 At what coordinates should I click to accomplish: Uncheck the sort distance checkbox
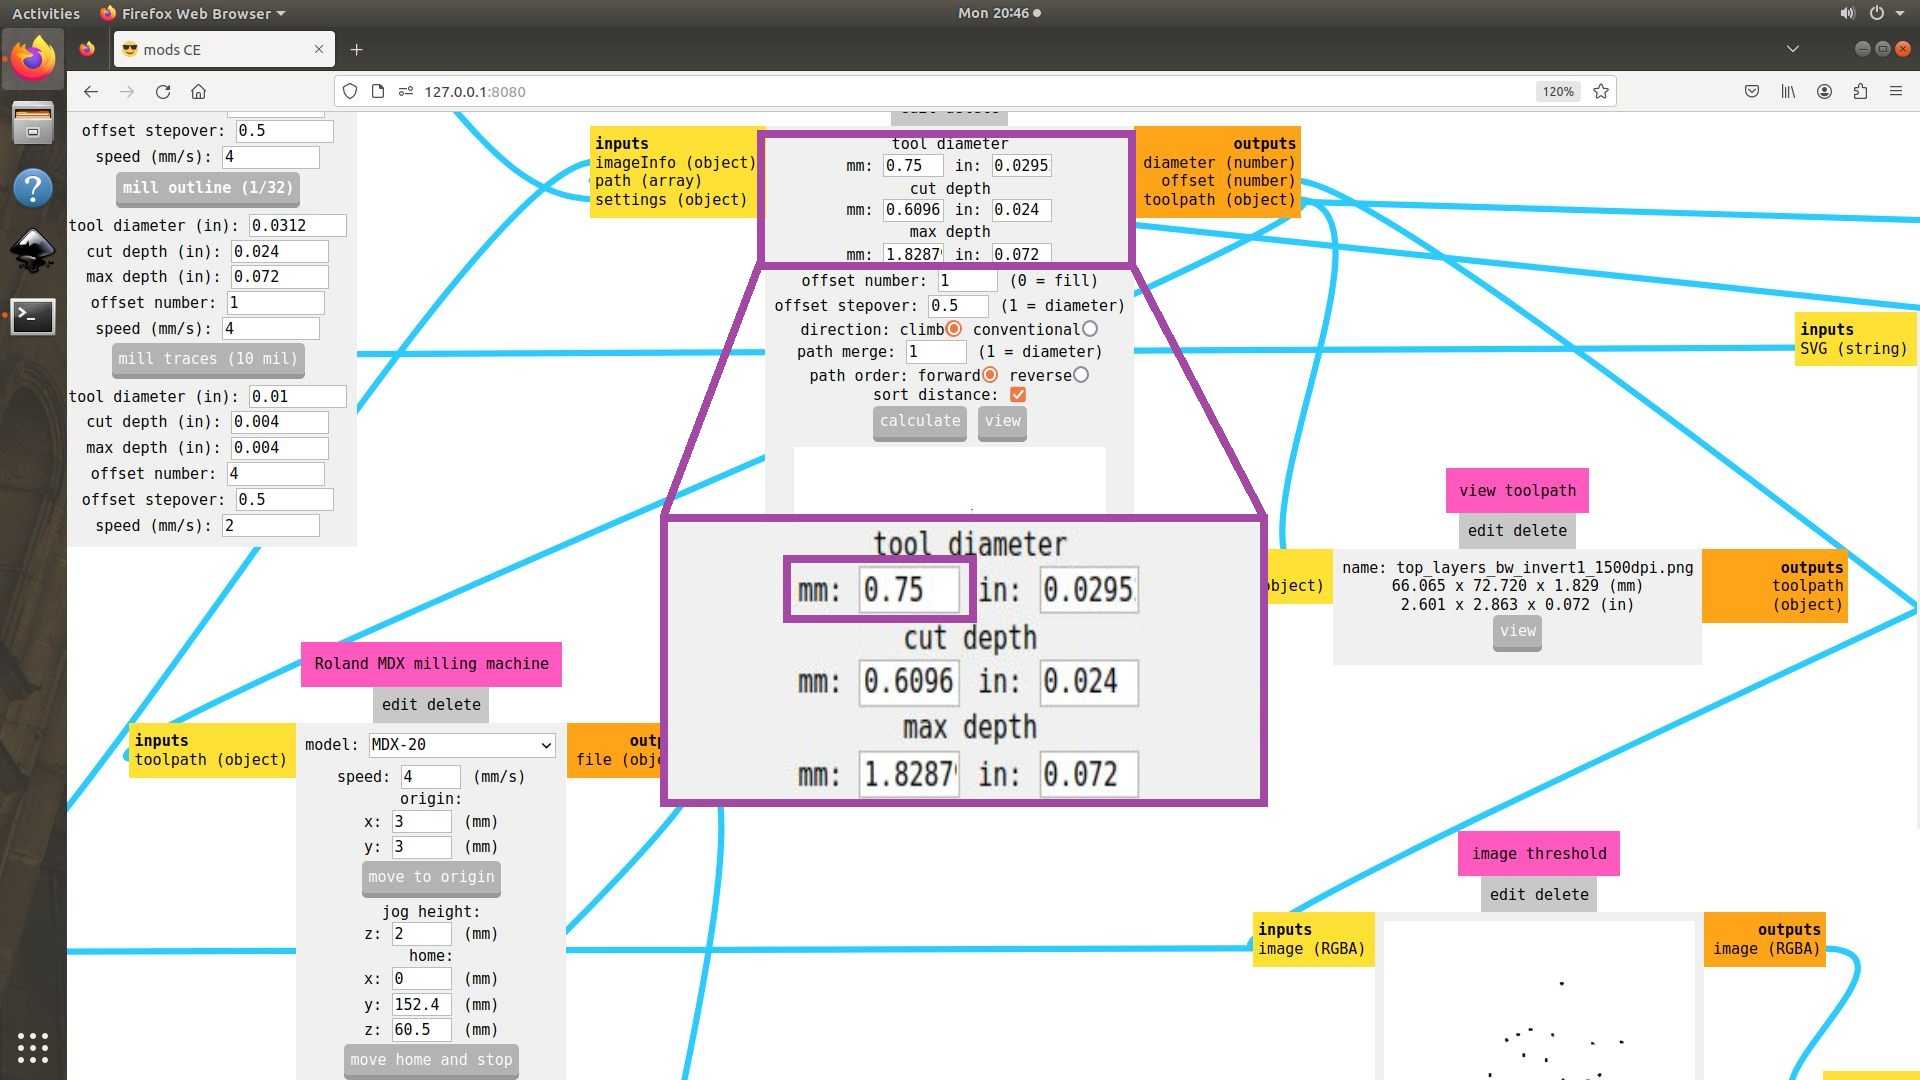point(1018,395)
